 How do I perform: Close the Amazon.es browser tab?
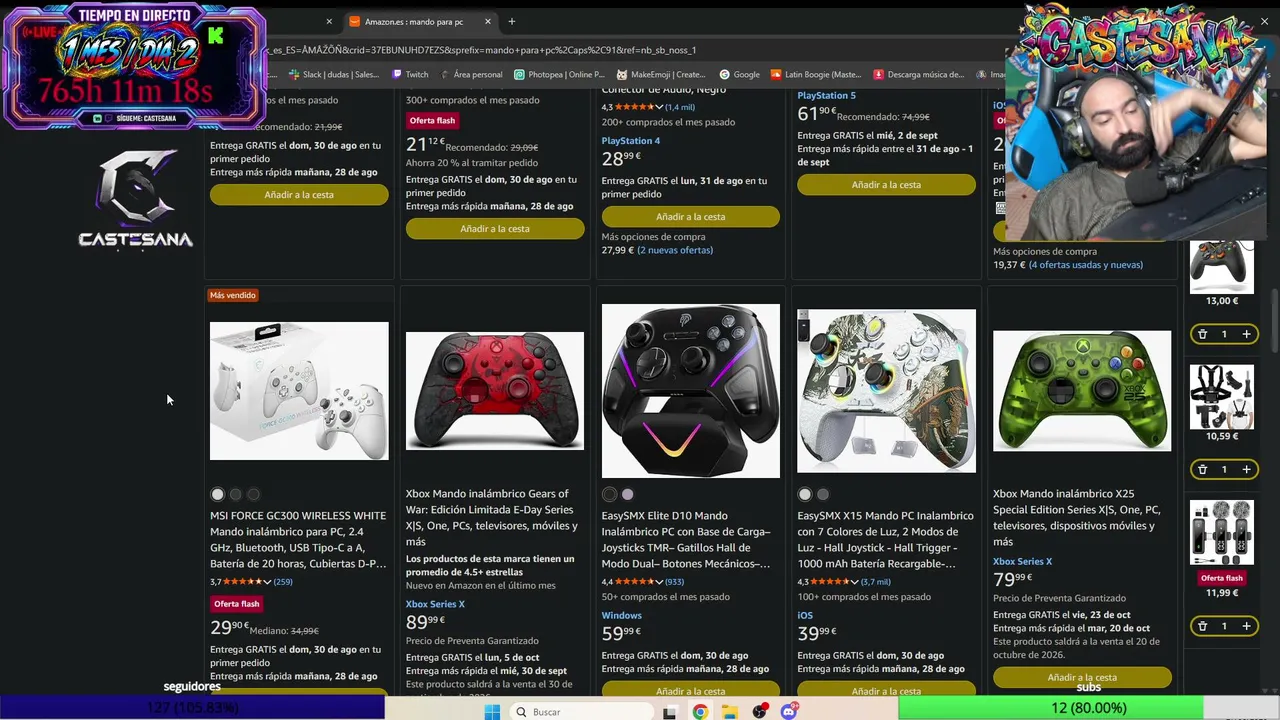(488, 21)
